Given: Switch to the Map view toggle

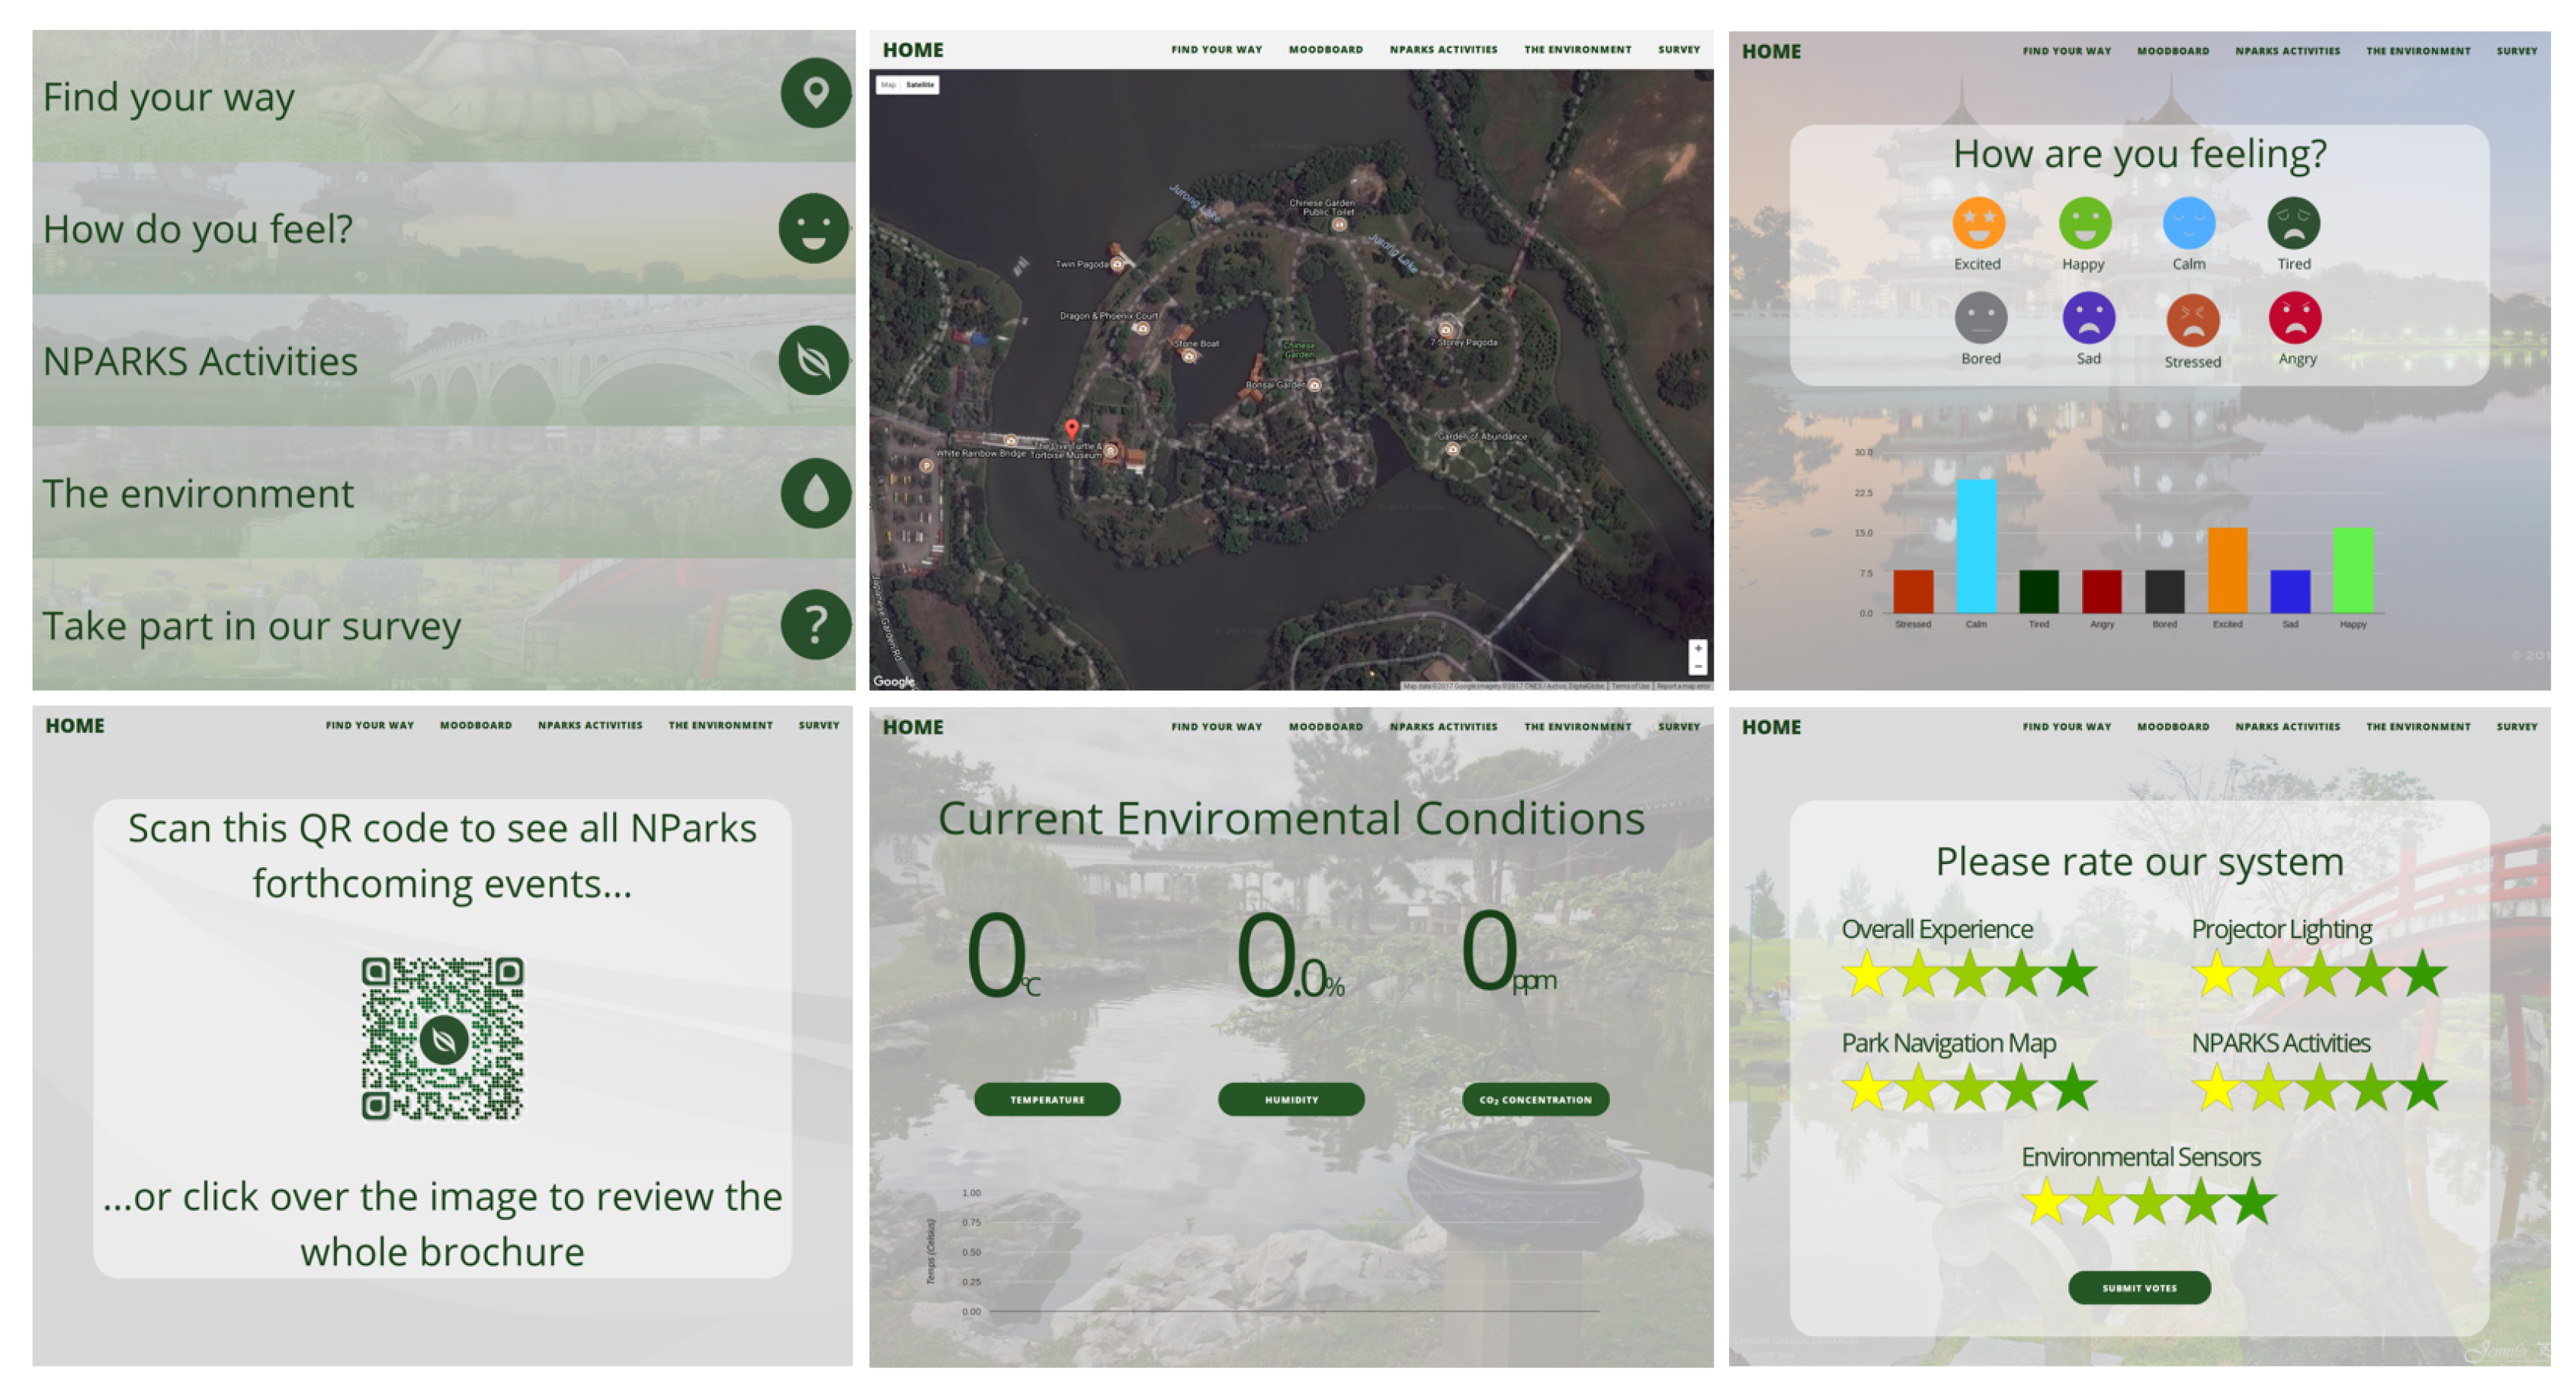Looking at the screenshot, I should point(888,85).
